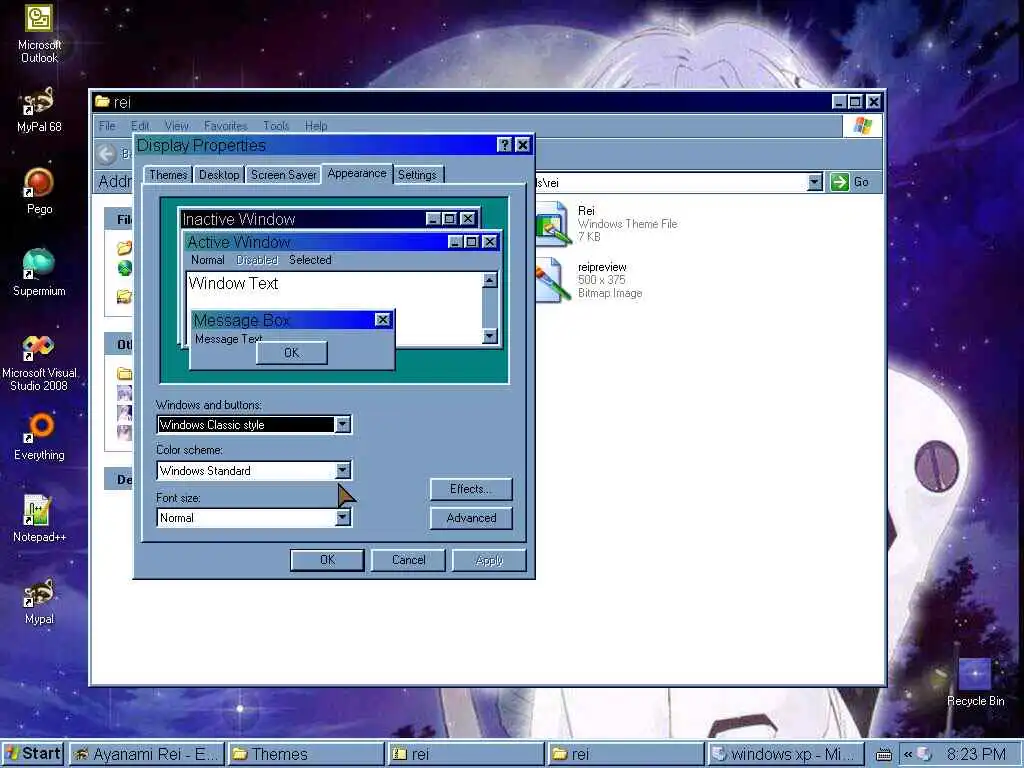The image size is (1024, 768).
Task: Switch to Themes folder taskbar button
Action: 306,754
